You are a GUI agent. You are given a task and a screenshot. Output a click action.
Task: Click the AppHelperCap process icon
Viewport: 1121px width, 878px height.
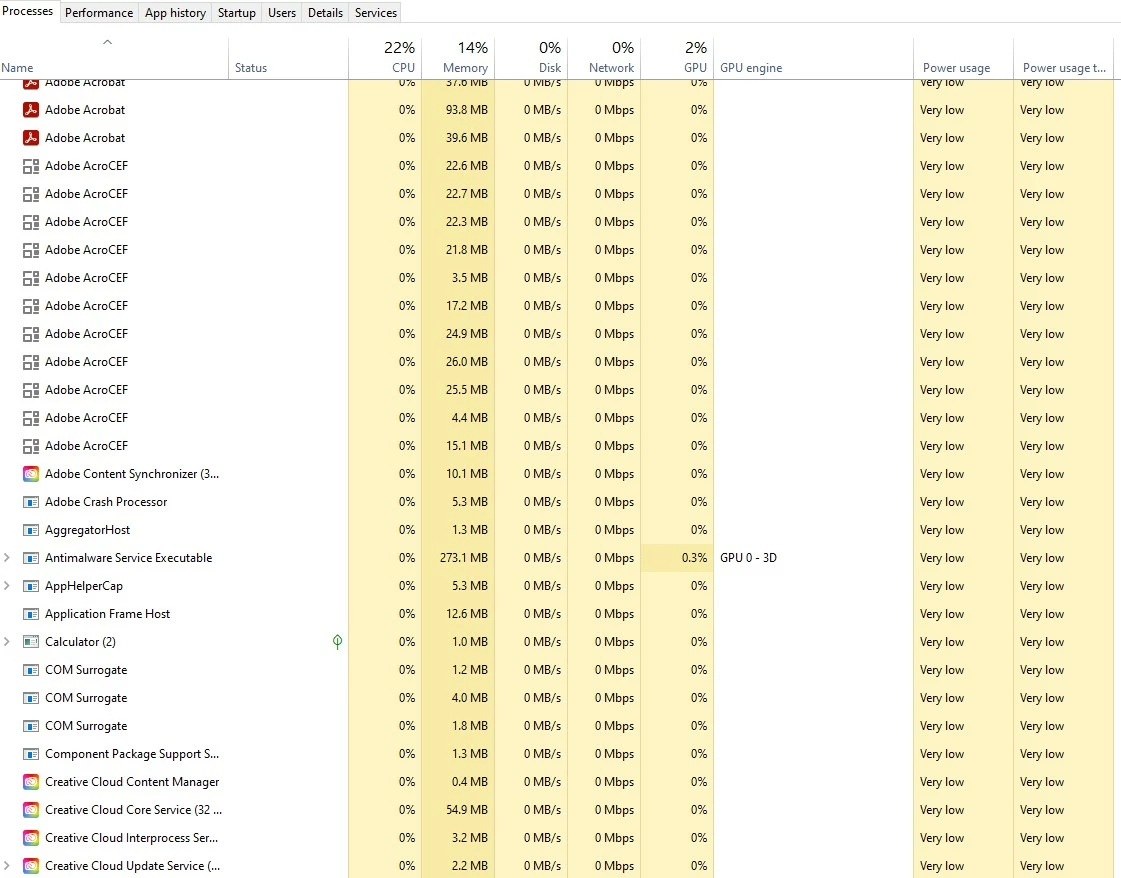coord(31,586)
